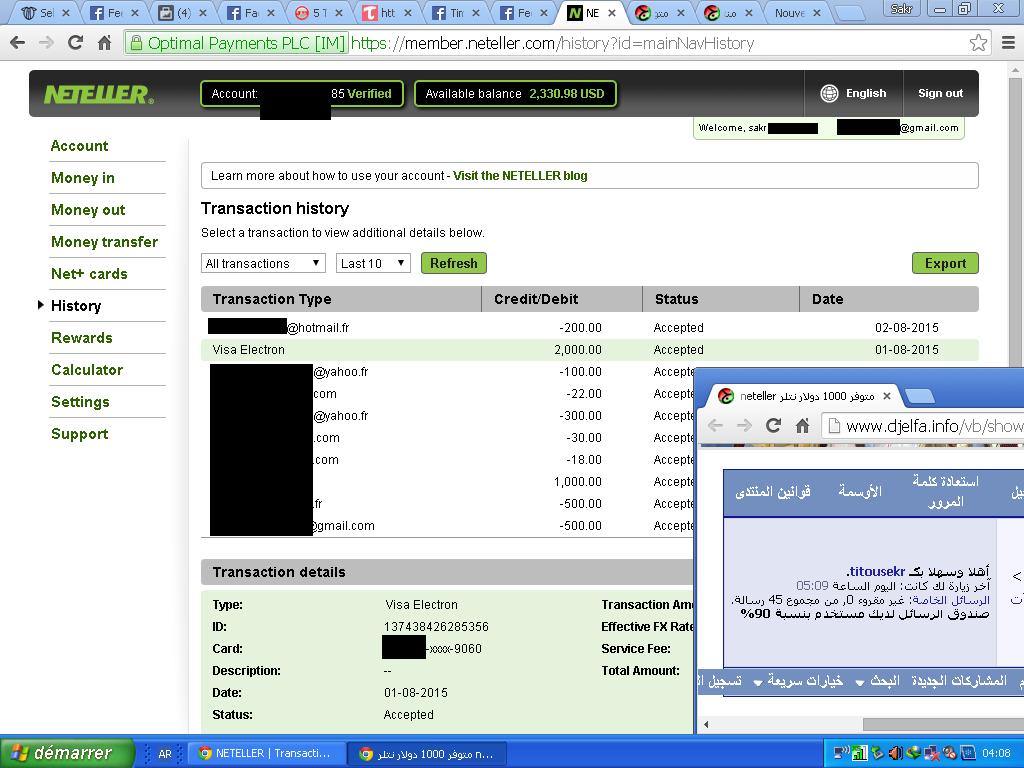Open Money out from the sidebar
Viewport: 1024px width, 768px height.
tap(88, 210)
